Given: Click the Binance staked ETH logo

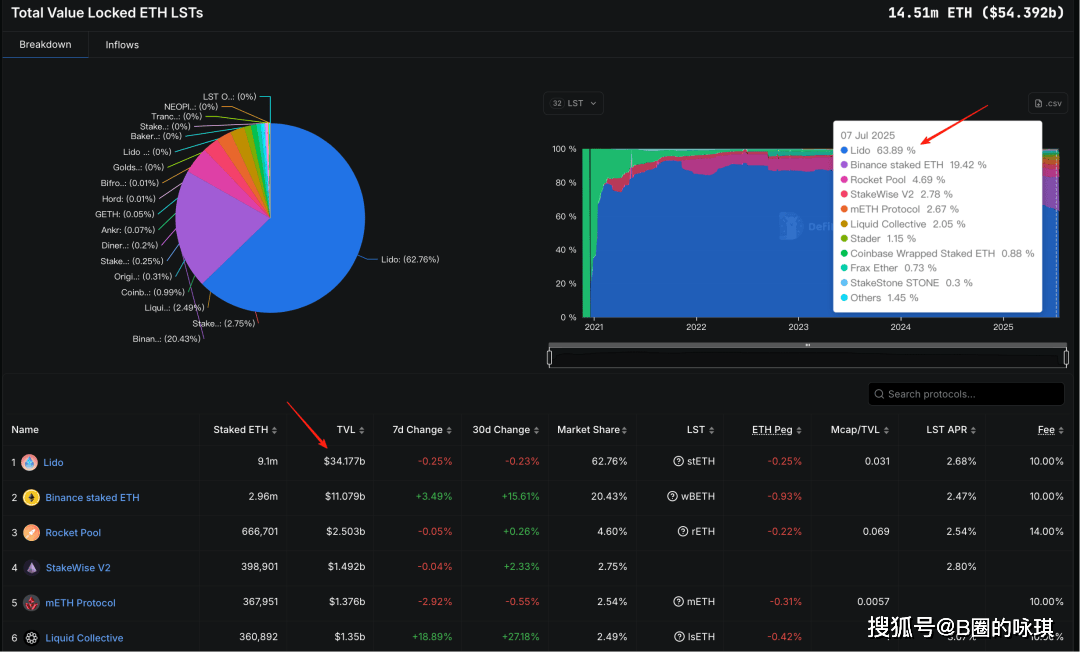Looking at the screenshot, I should pyautogui.click(x=31, y=497).
